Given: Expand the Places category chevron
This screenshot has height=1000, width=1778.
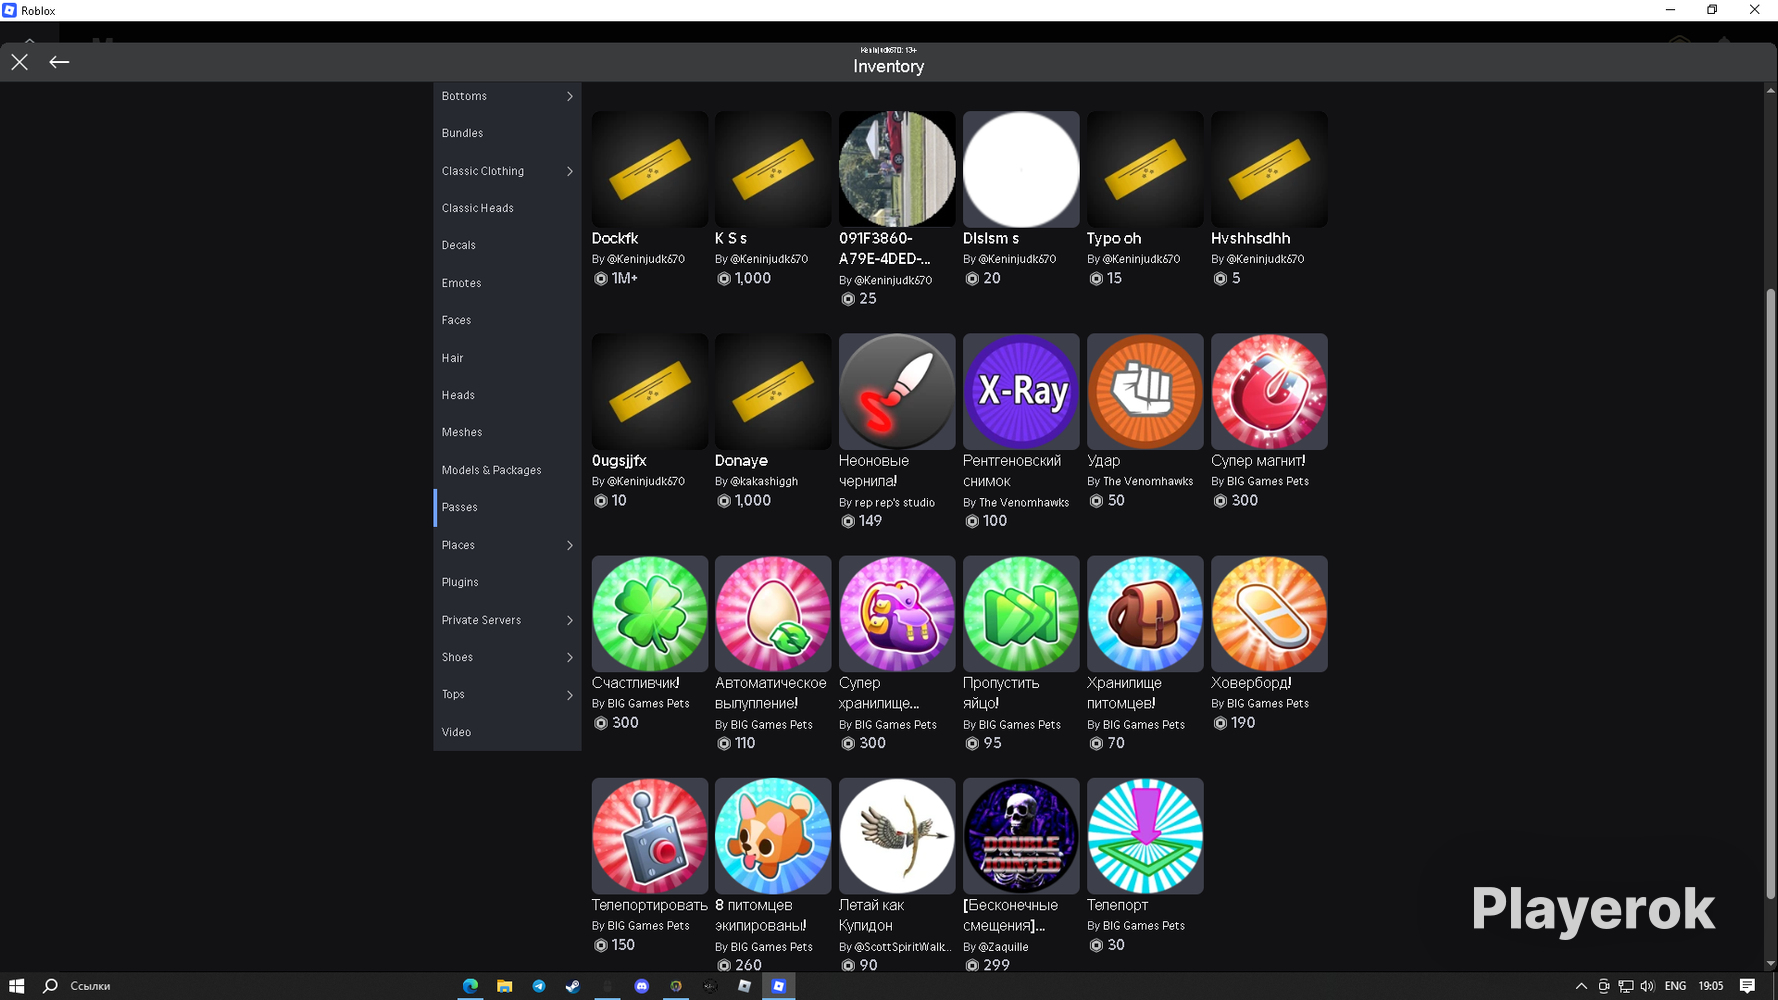Looking at the screenshot, I should pyautogui.click(x=570, y=545).
